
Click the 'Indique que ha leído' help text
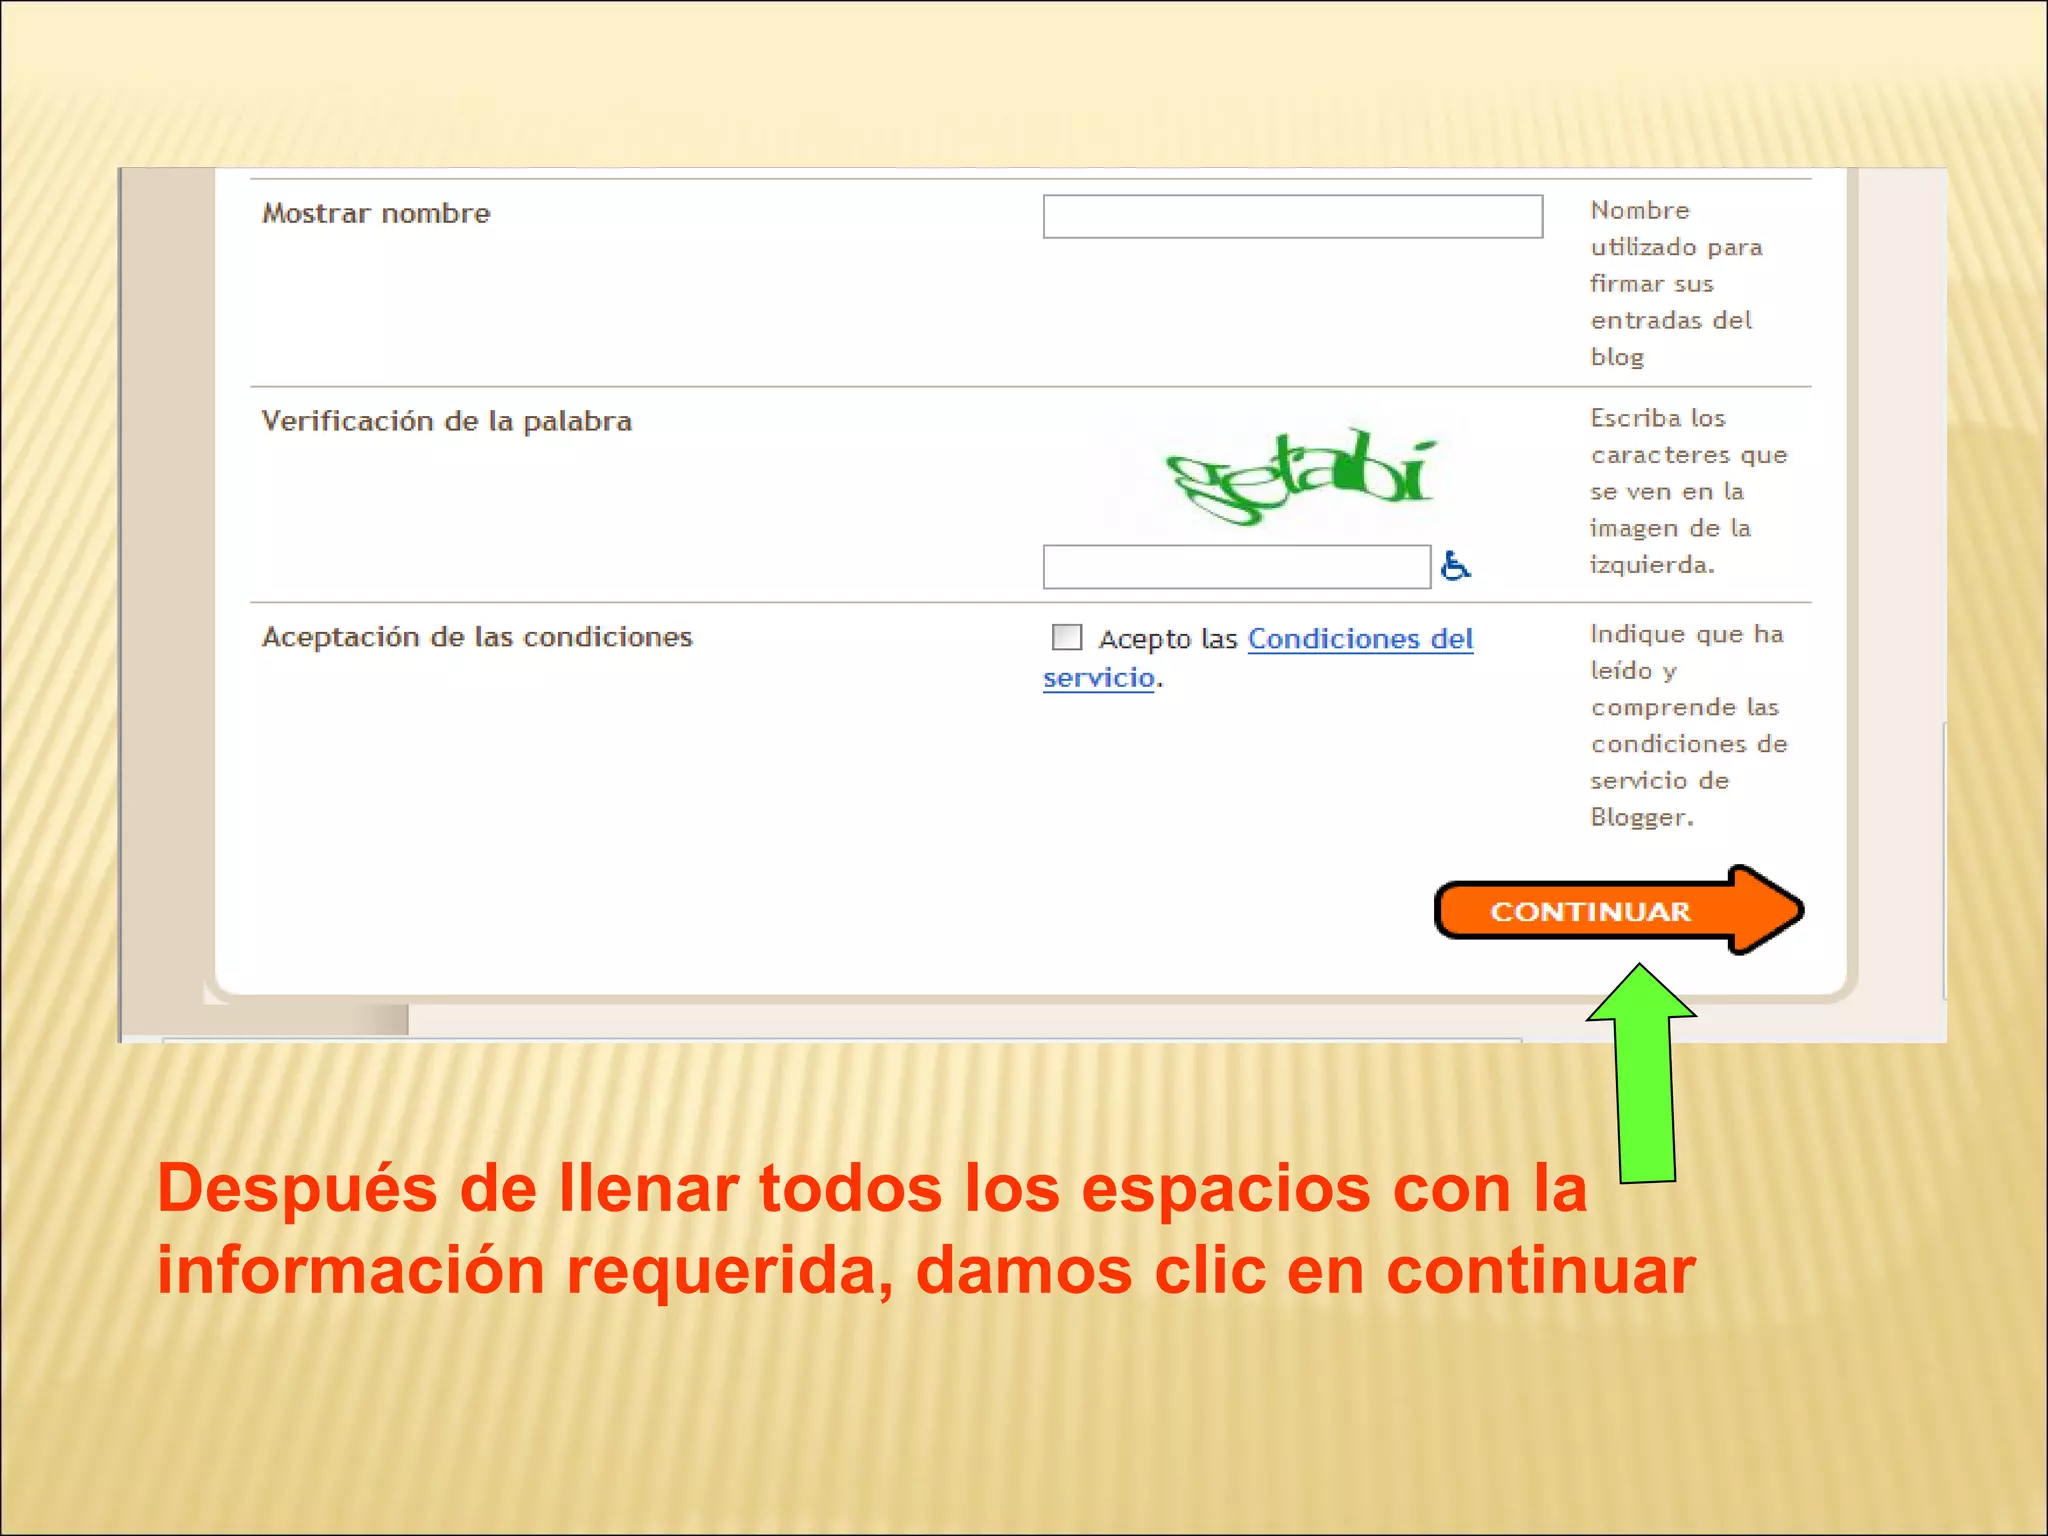1689,725
